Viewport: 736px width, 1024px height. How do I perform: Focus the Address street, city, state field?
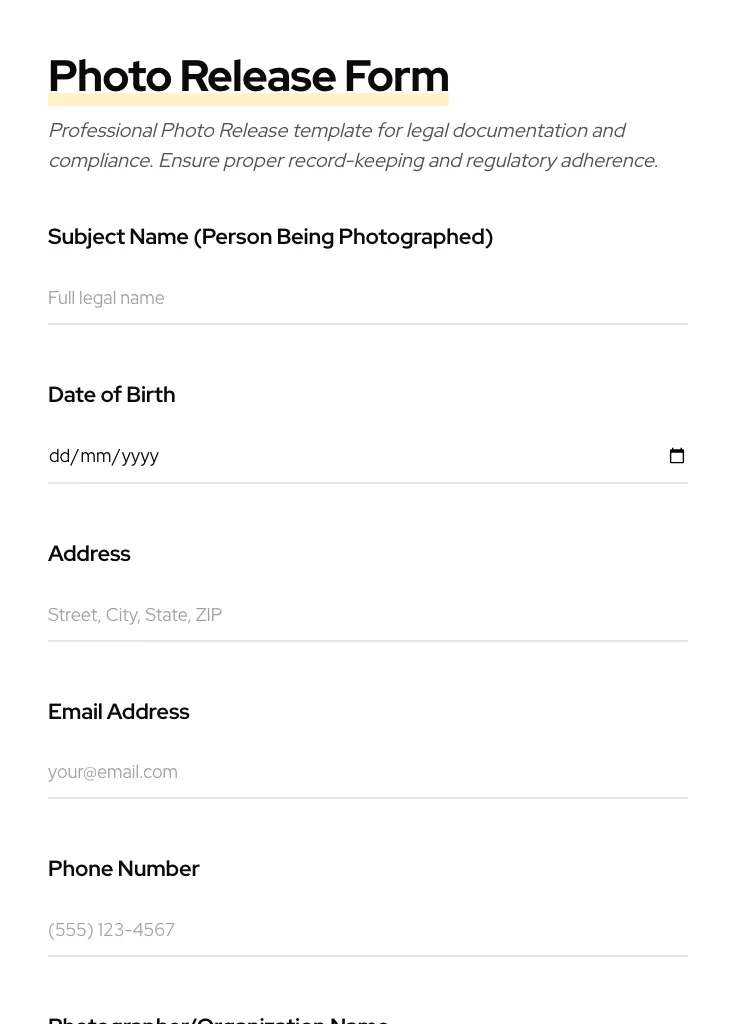point(367,615)
